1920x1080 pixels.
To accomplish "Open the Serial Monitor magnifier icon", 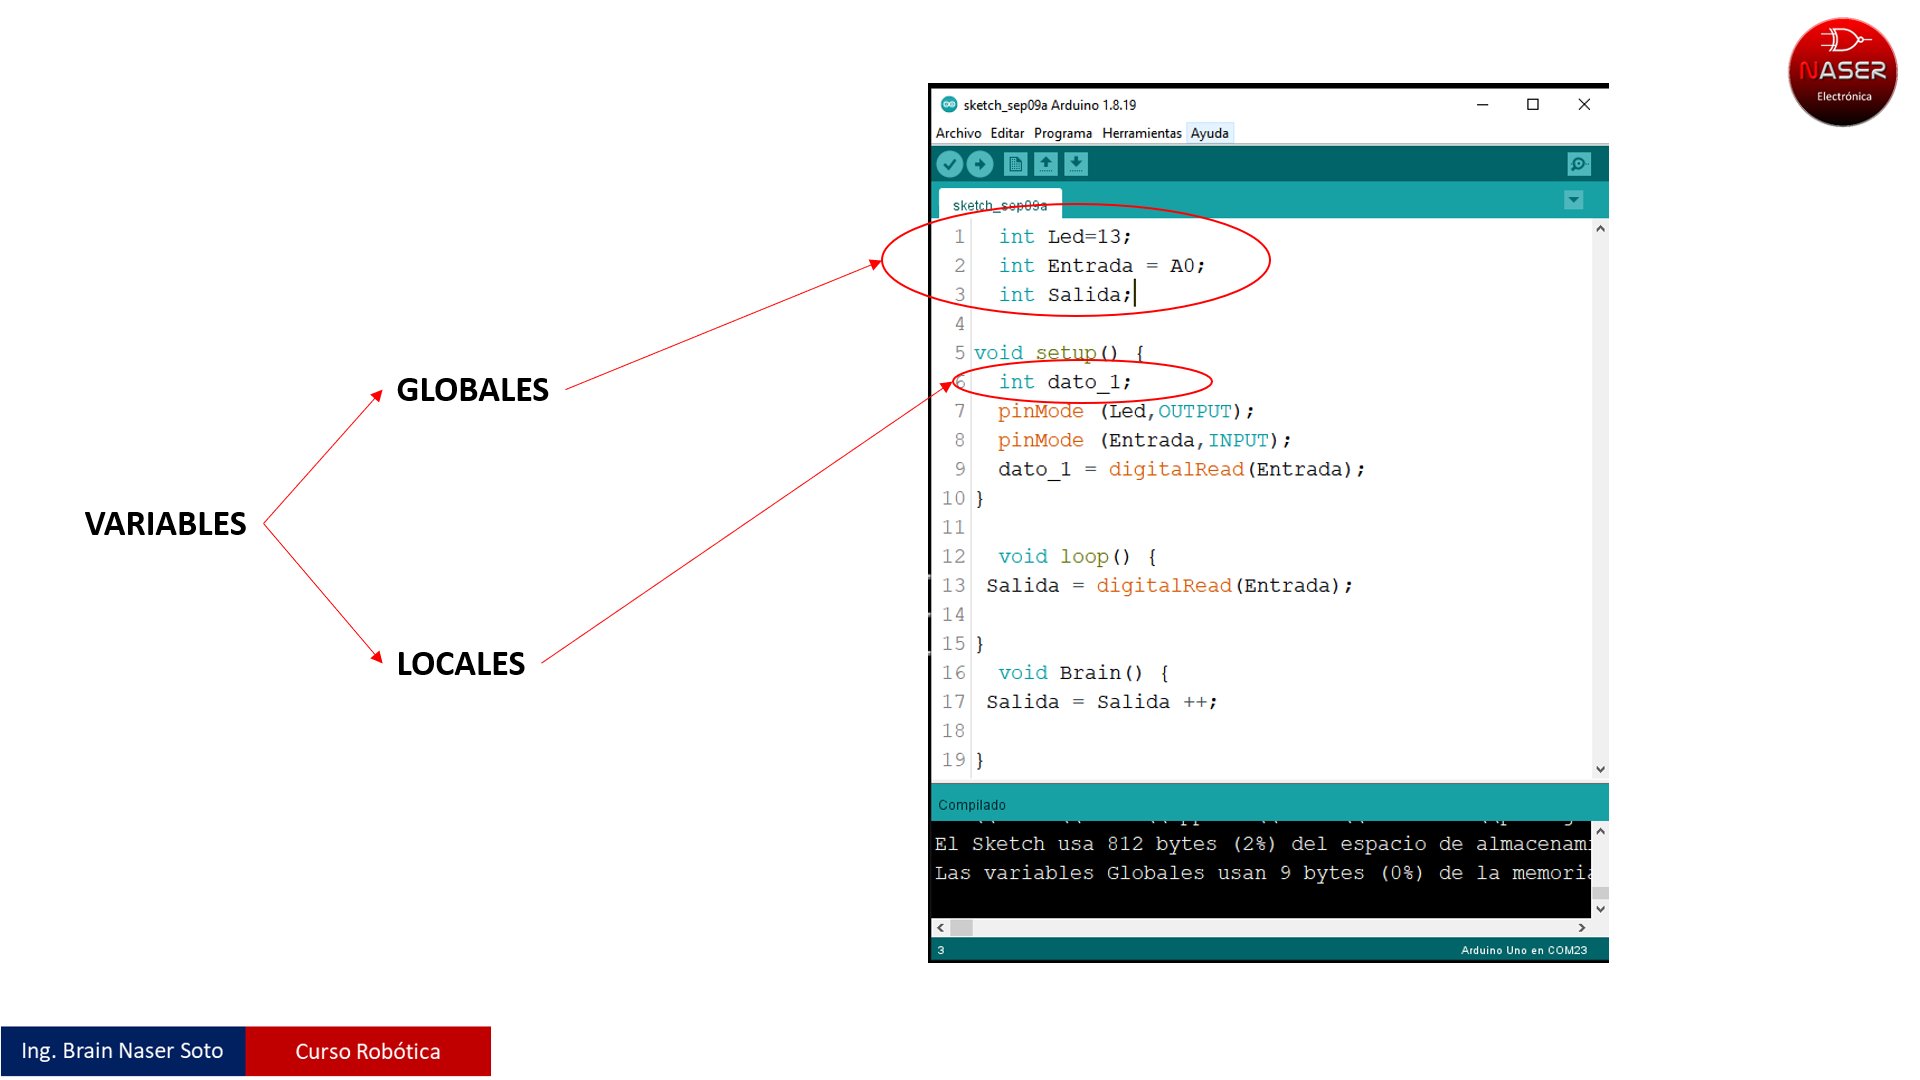I will [x=1579, y=164].
